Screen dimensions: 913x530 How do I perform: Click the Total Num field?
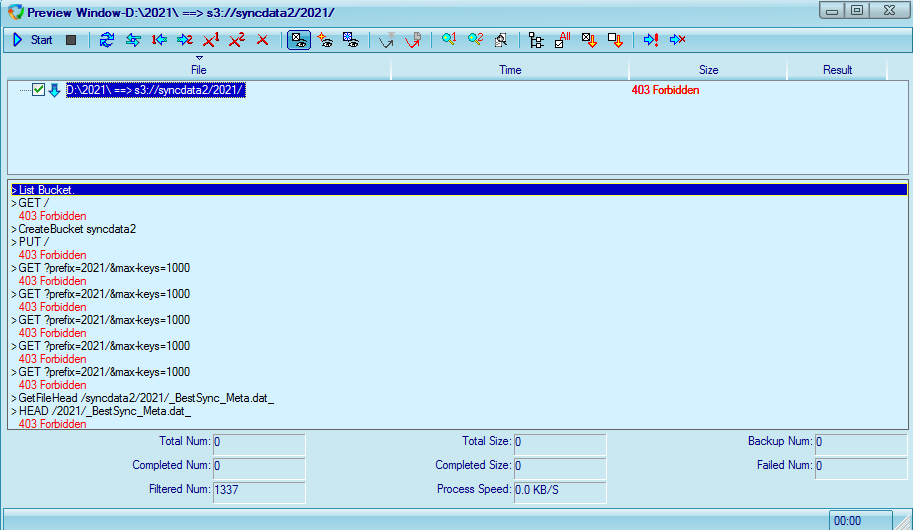point(259,444)
